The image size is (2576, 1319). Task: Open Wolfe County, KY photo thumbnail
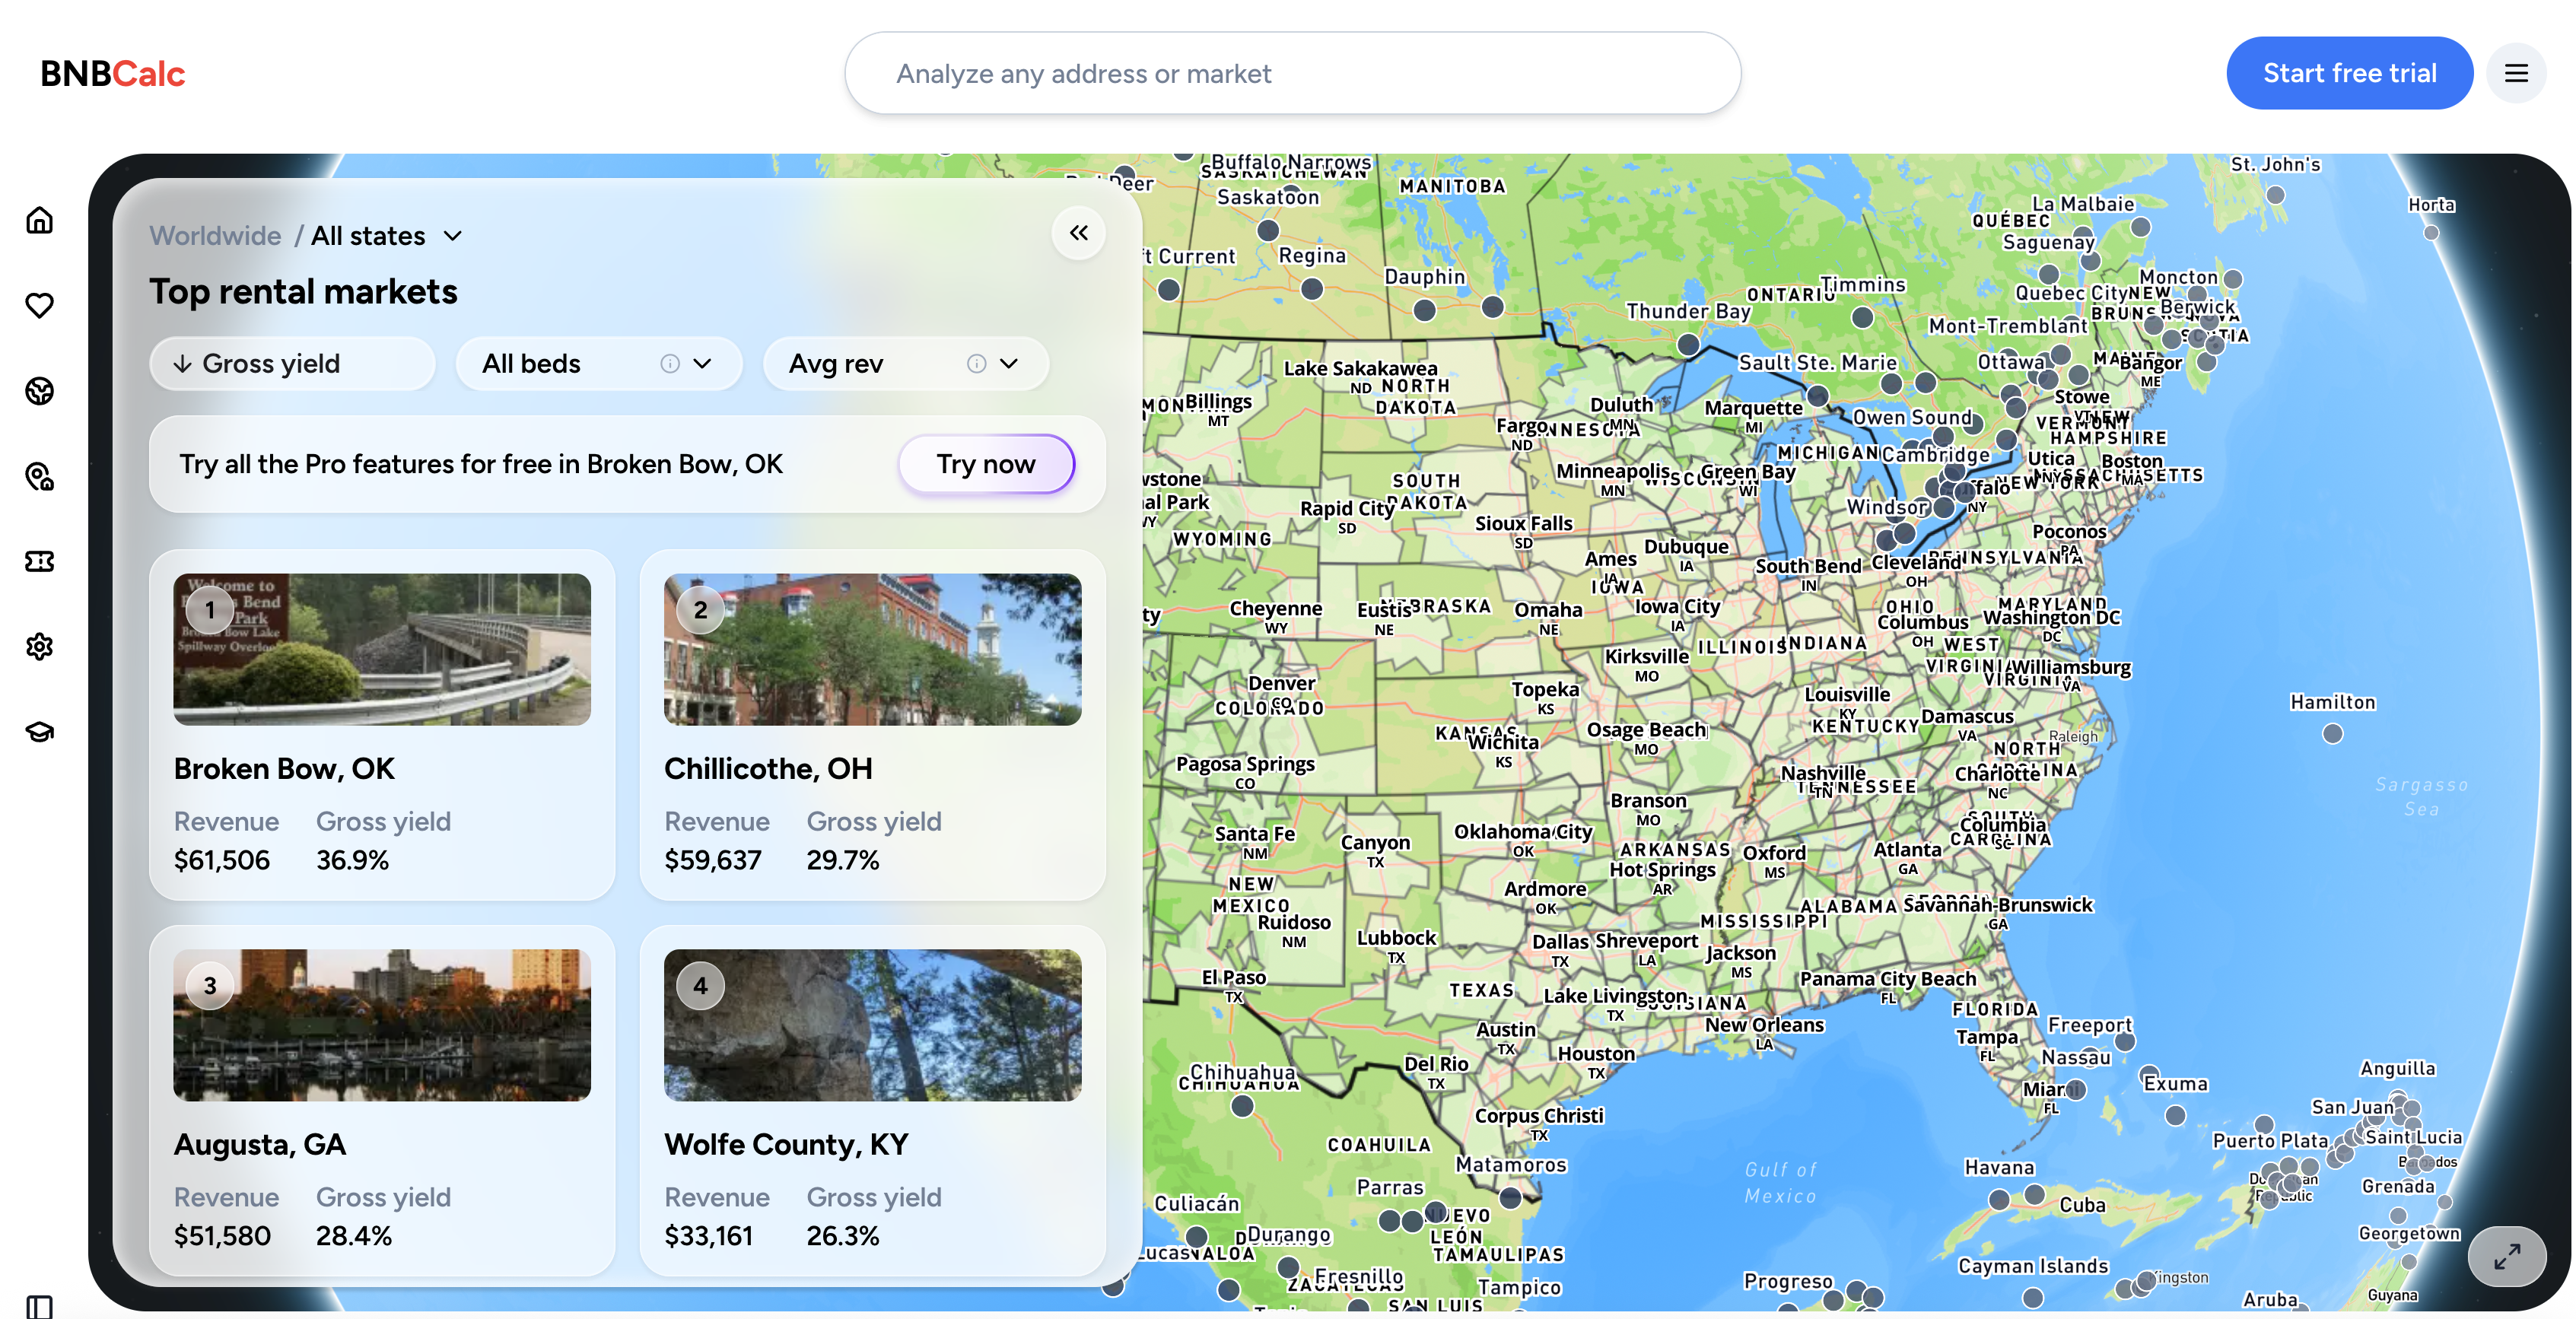pos(872,1026)
